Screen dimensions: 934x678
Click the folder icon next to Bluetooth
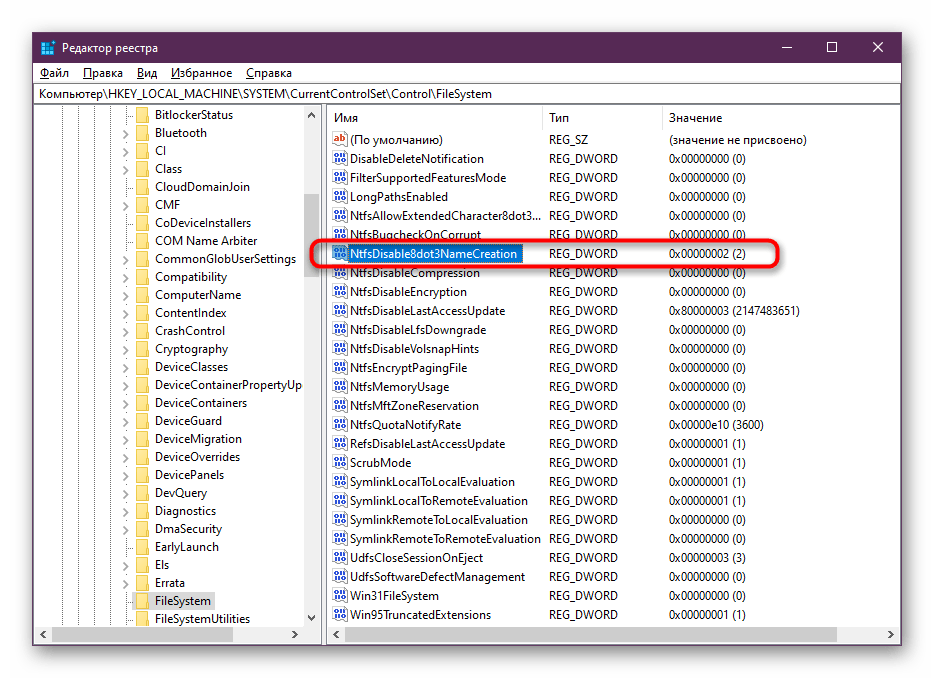click(142, 133)
